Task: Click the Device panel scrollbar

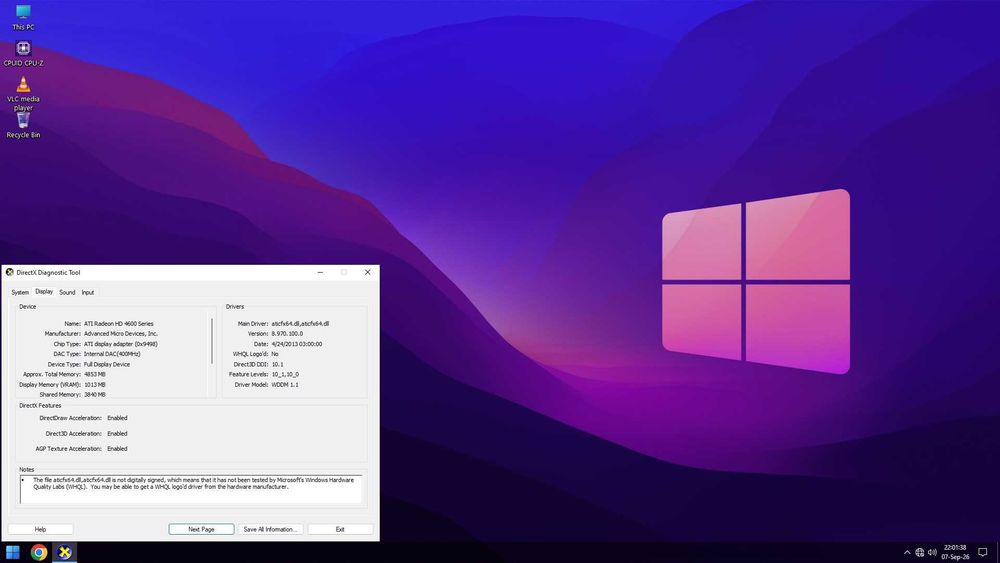Action: (x=212, y=341)
